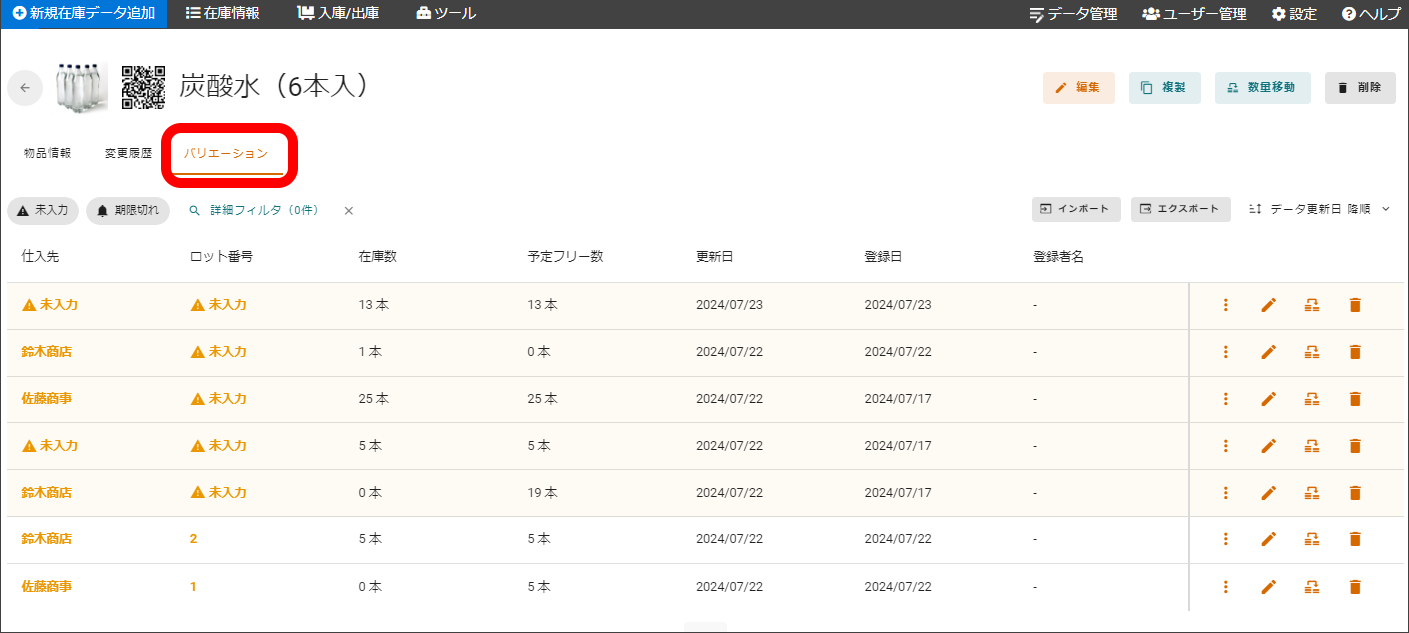1409x633 pixels.
Task: Open the データ管理 menu
Action: [x=1074, y=14]
